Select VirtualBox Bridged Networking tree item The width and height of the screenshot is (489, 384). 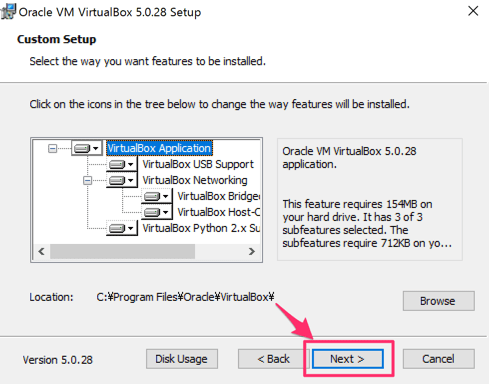pyautogui.click(x=219, y=196)
